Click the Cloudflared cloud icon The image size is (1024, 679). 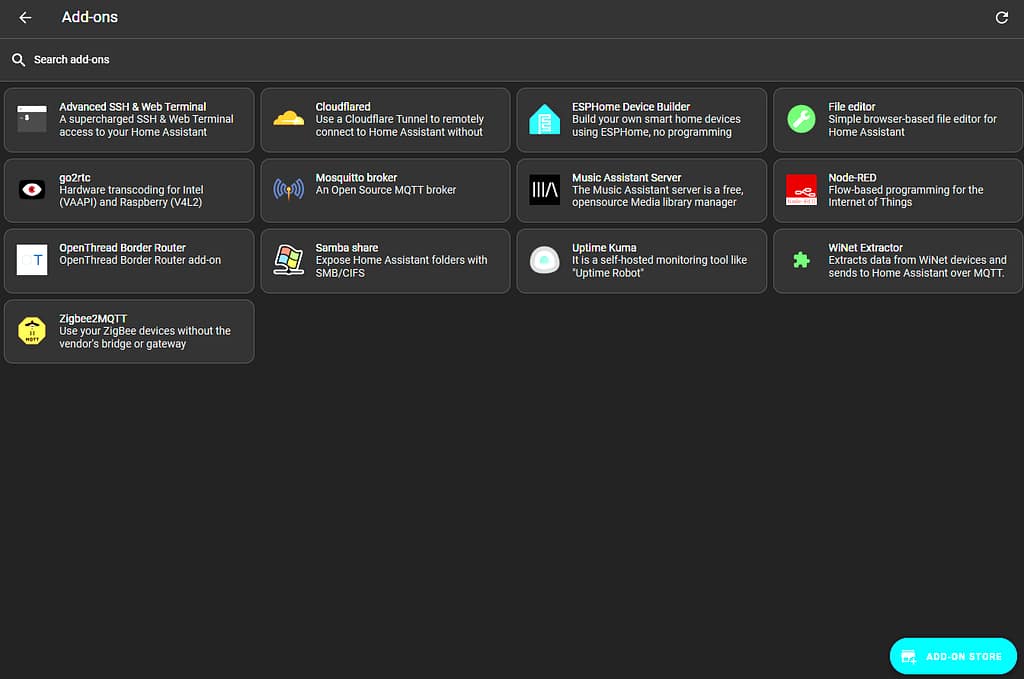click(288, 119)
